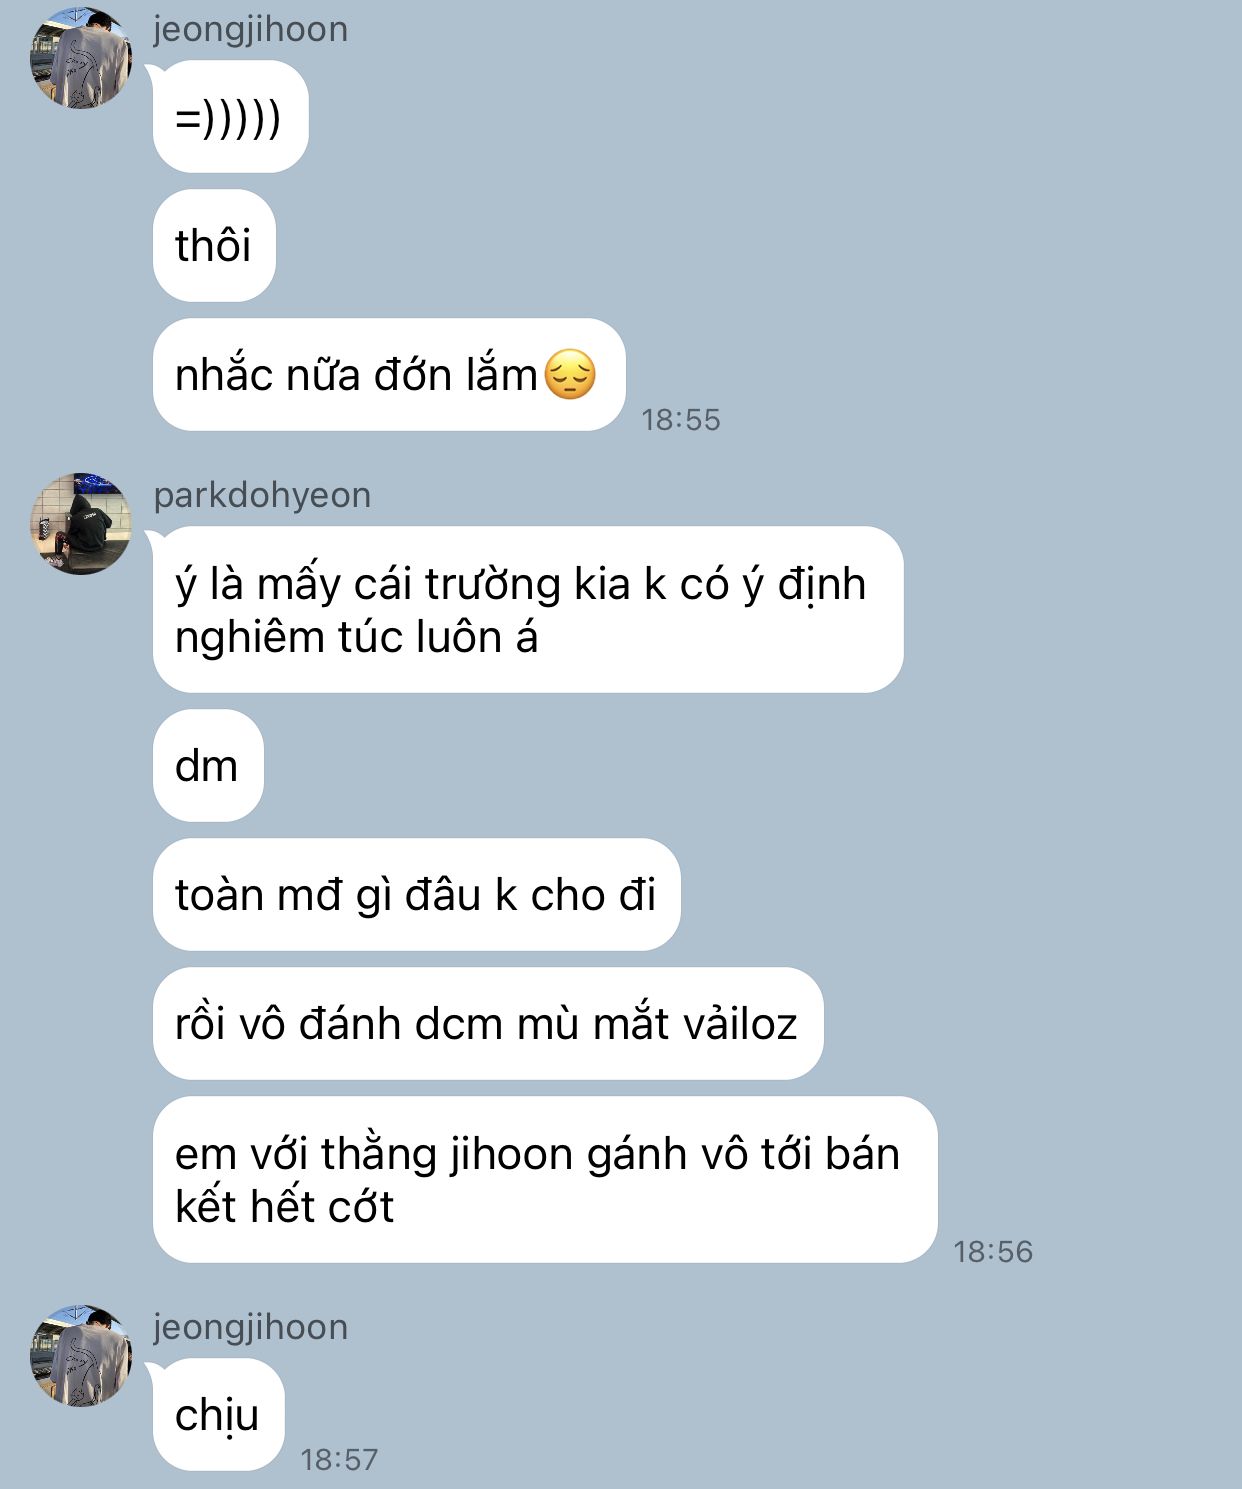Select the "thôi" message bubble
1242x1489 pixels.
(214, 245)
